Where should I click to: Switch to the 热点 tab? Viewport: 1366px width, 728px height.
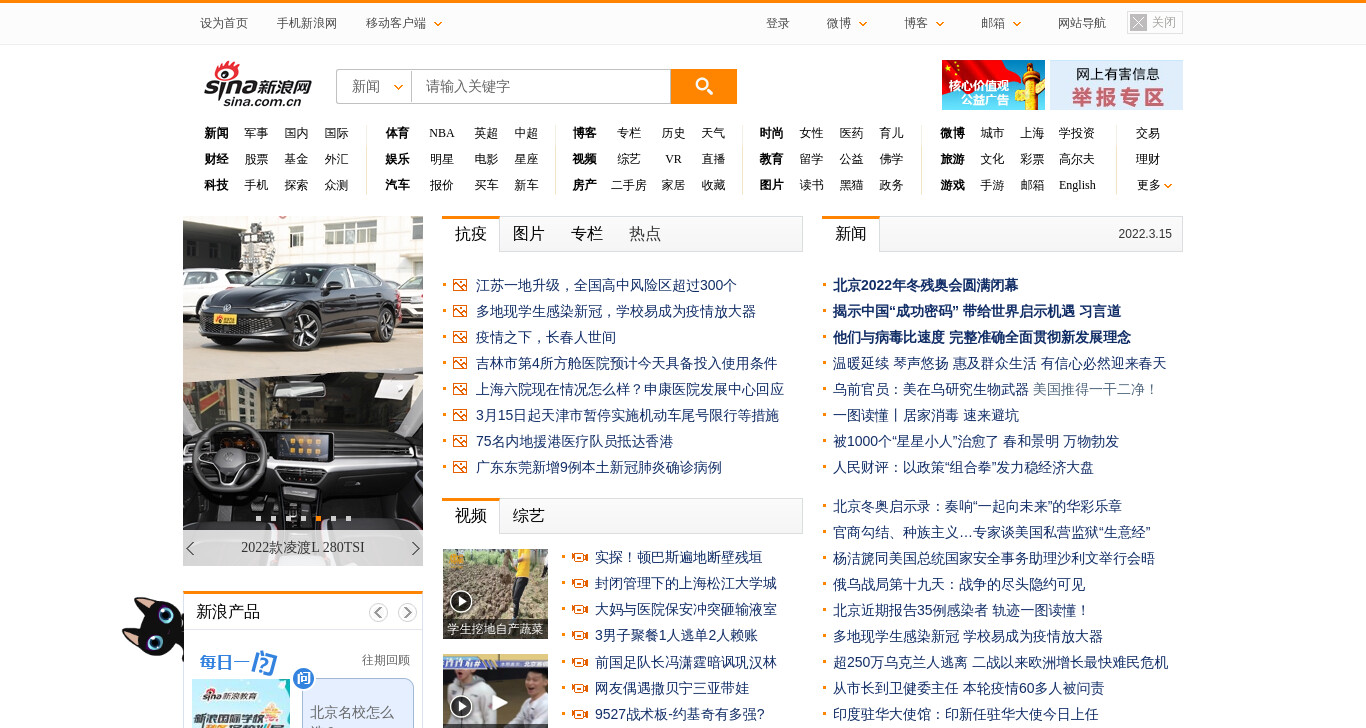click(645, 234)
